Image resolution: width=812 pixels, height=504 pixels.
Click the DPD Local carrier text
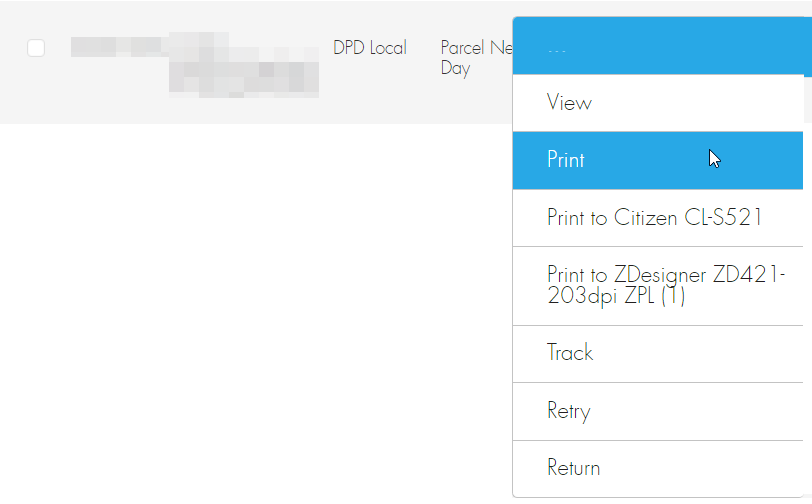tap(370, 48)
